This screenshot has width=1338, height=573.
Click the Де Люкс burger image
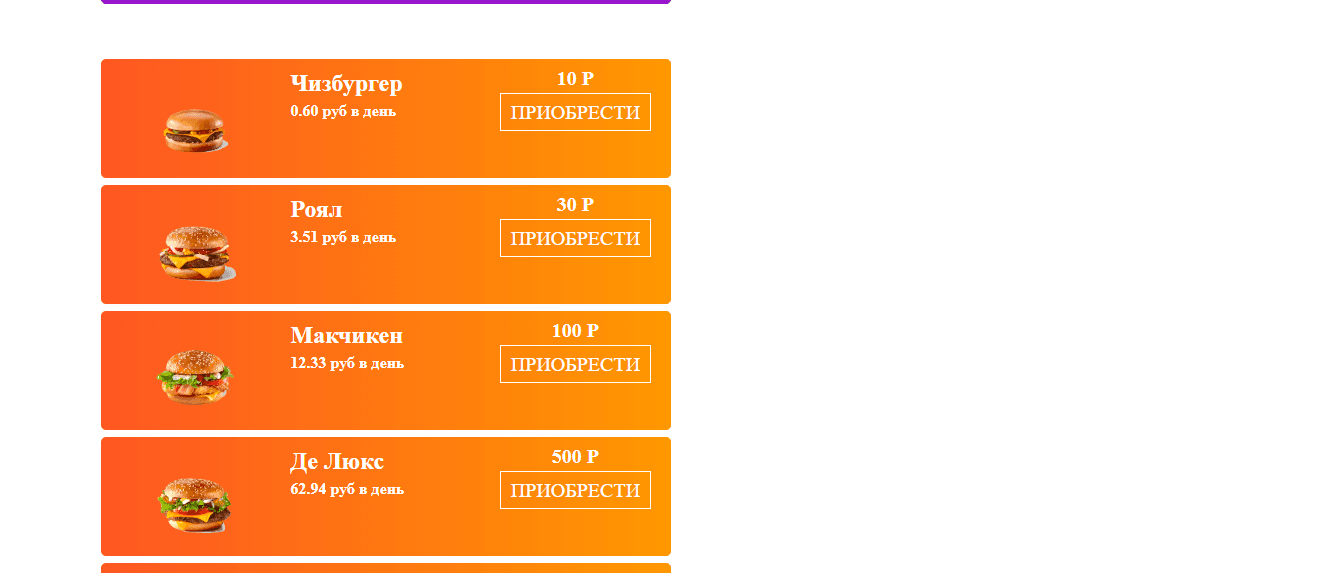(x=195, y=505)
